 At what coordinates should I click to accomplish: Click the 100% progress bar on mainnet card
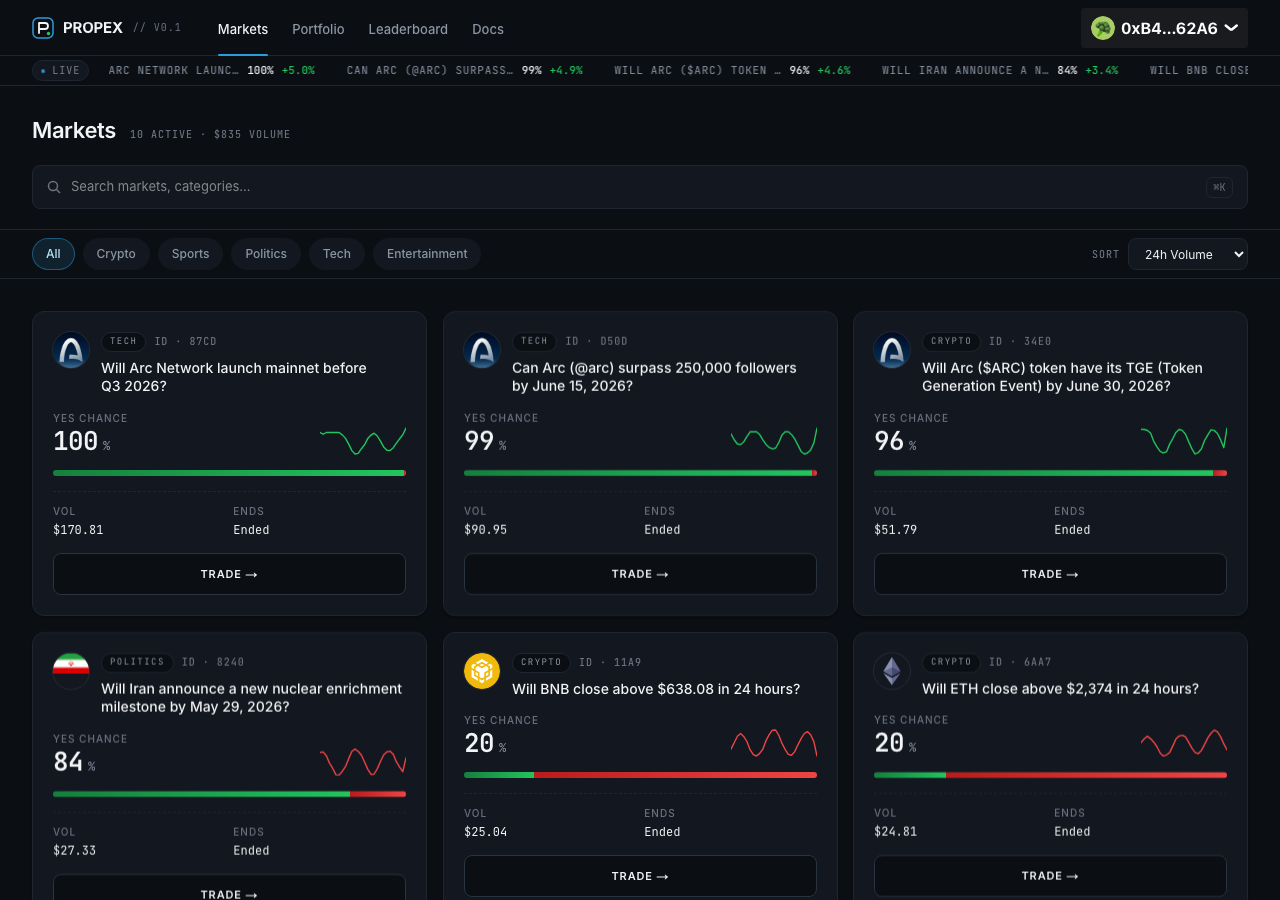click(229, 473)
